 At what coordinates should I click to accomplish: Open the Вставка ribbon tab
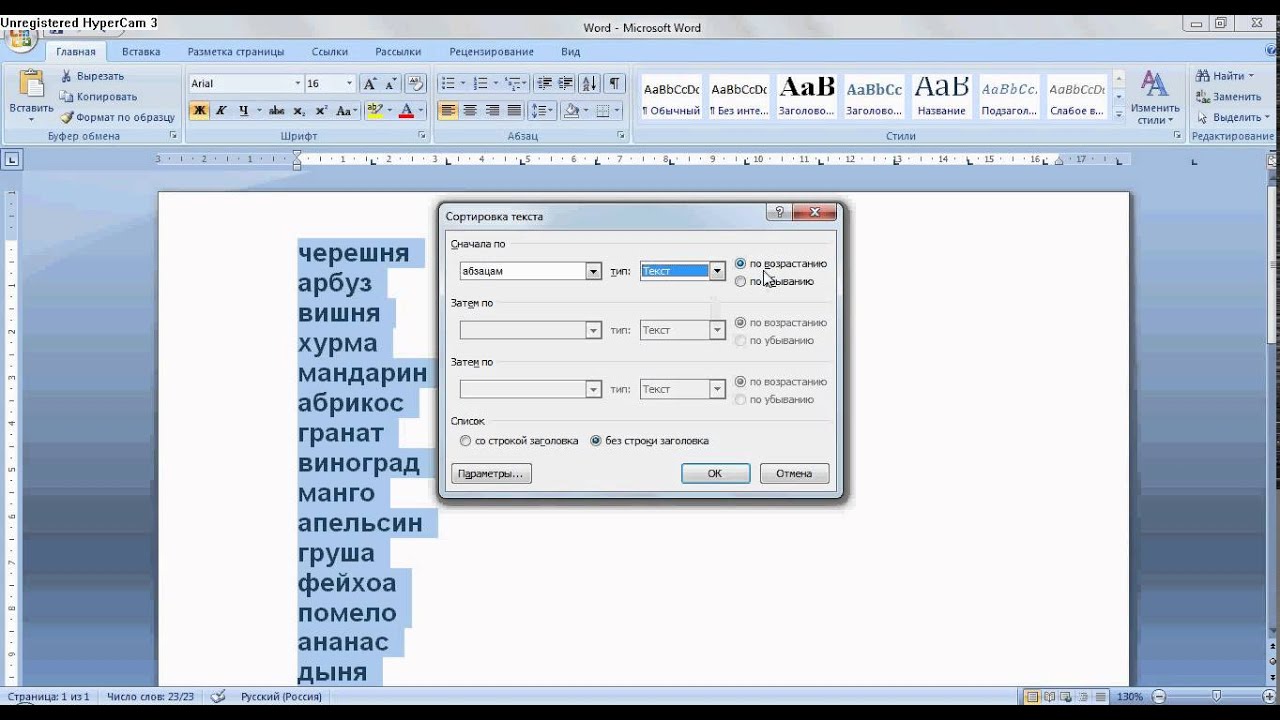click(x=141, y=52)
